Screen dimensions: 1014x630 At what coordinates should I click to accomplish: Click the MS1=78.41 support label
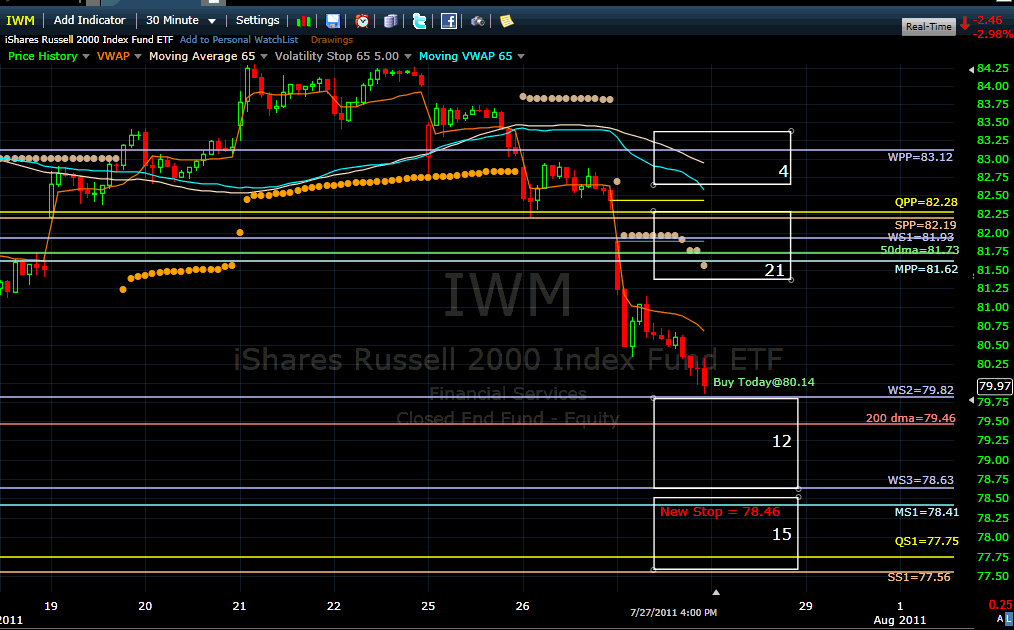[926, 512]
